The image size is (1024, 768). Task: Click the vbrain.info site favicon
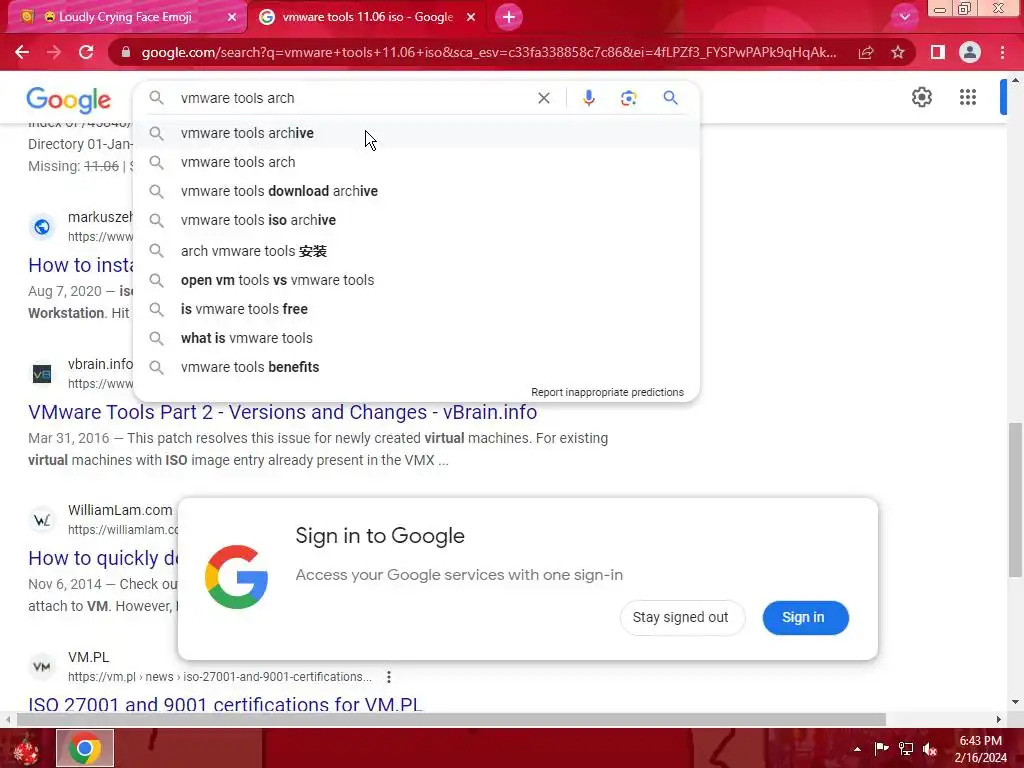click(x=42, y=374)
